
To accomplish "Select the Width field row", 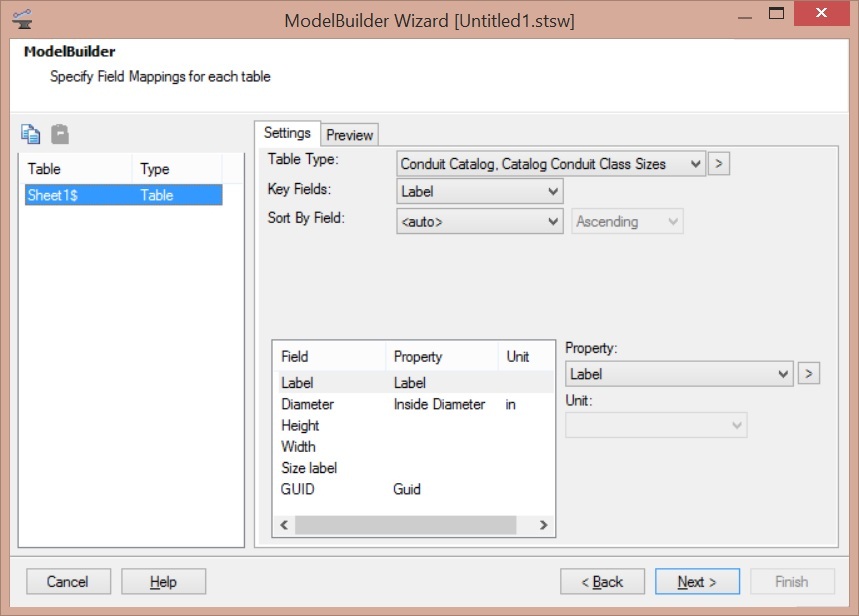I will pyautogui.click(x=416, y=447).
